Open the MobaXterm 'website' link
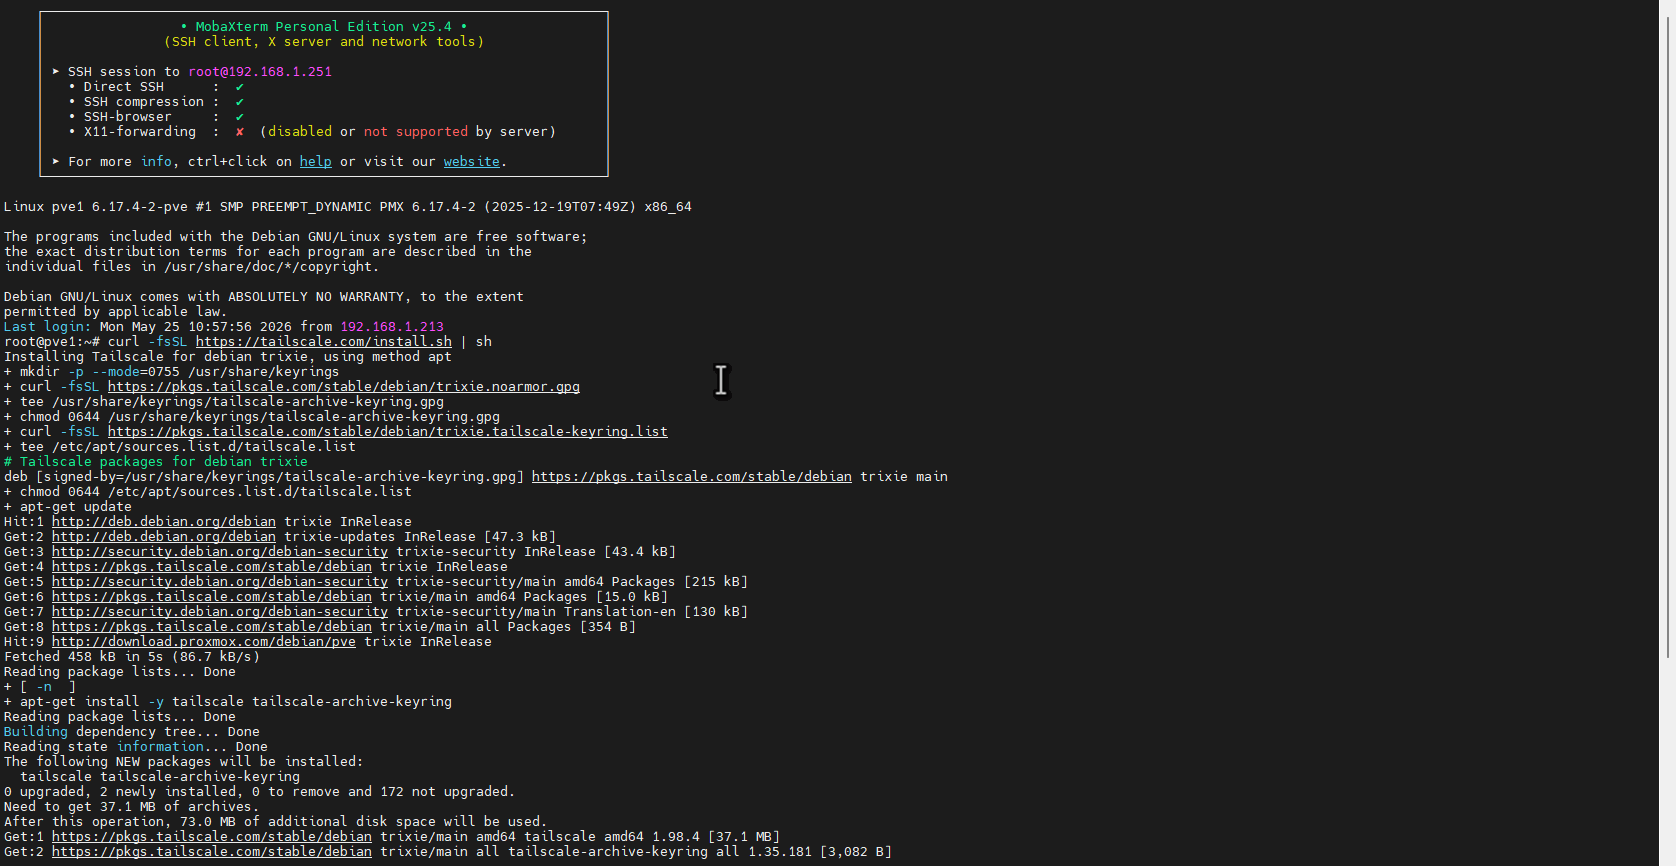 coord(472,162)
